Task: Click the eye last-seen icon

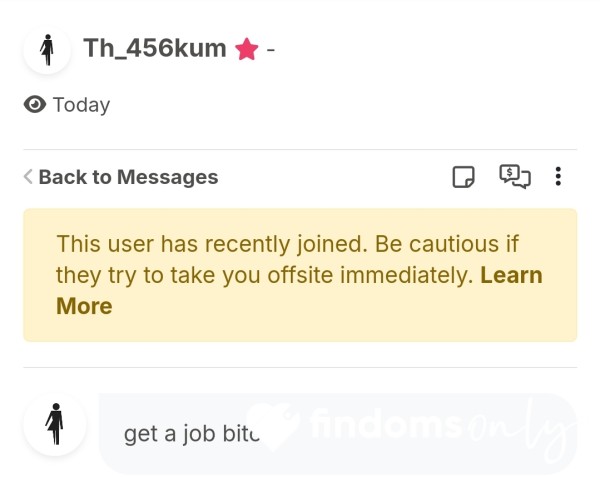Action: (35, 104)
